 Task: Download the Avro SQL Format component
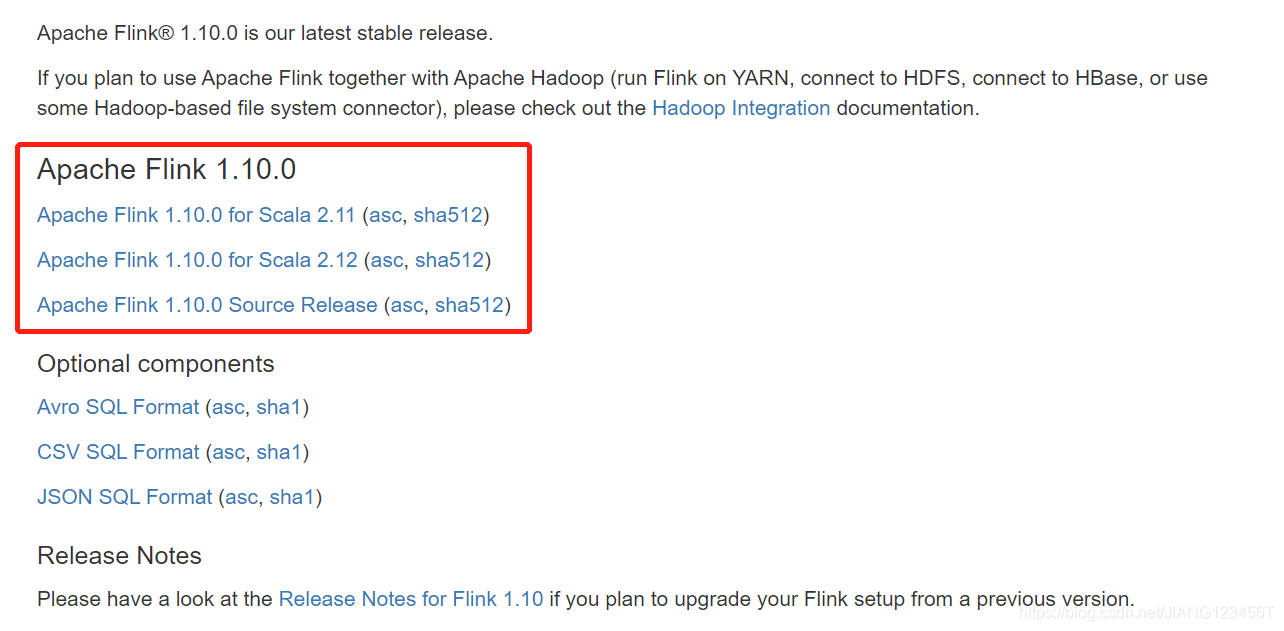(117, 407)
